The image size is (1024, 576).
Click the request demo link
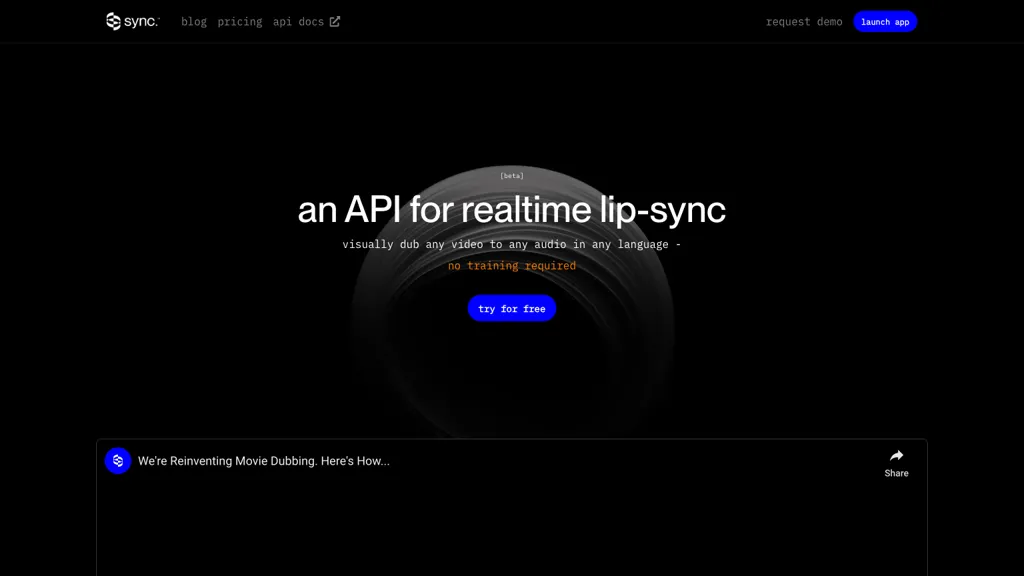pyautogui.click(x=804, y=21)
